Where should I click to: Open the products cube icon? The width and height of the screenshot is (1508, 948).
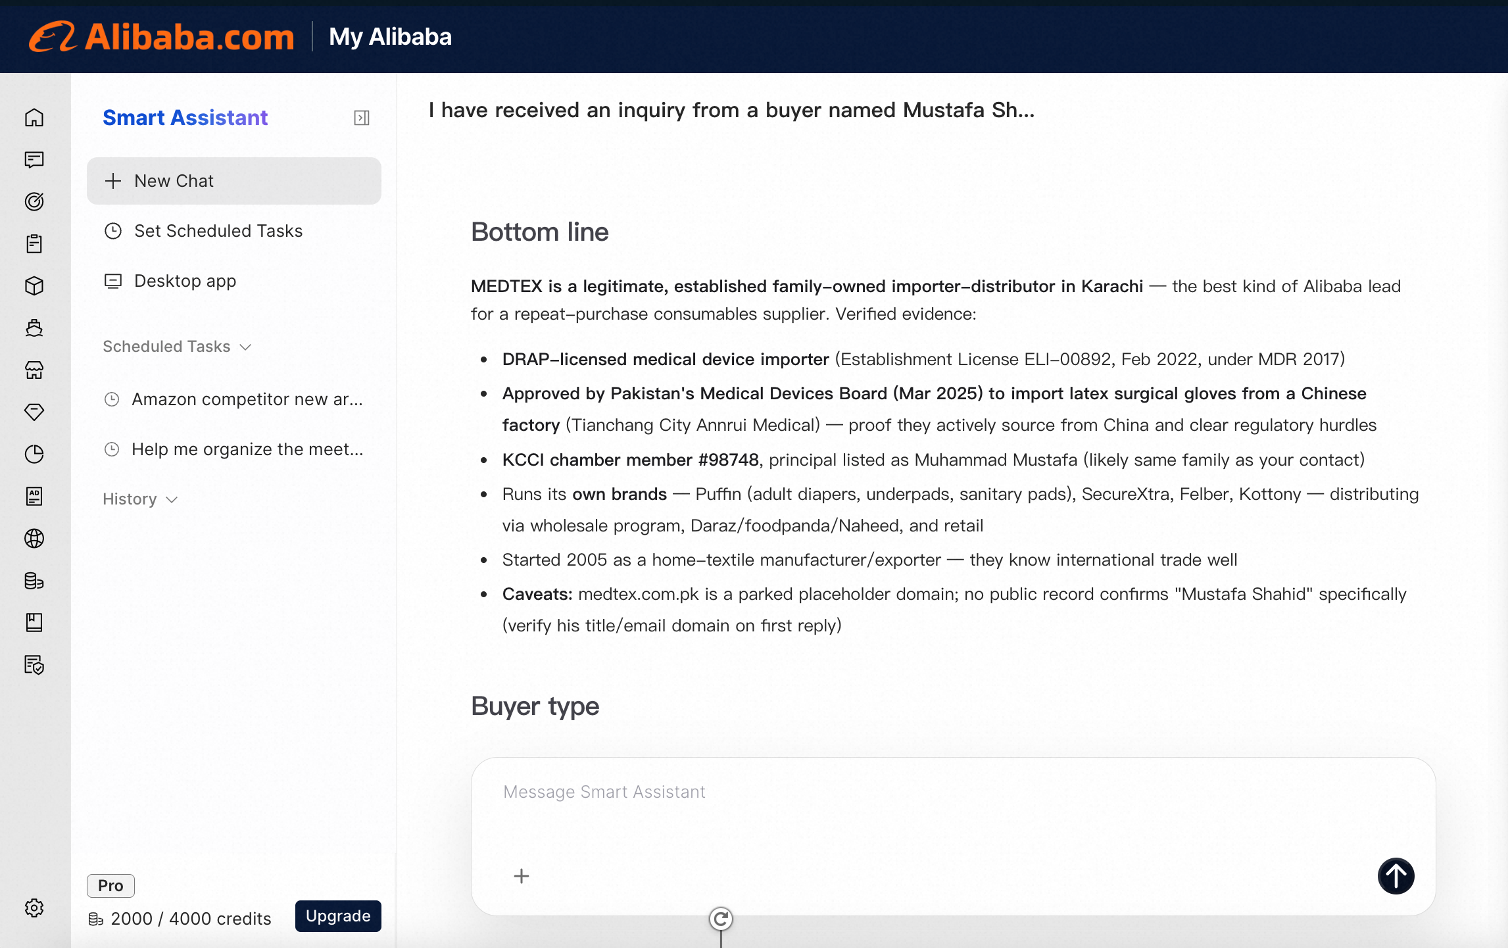(x=34, y=286)
